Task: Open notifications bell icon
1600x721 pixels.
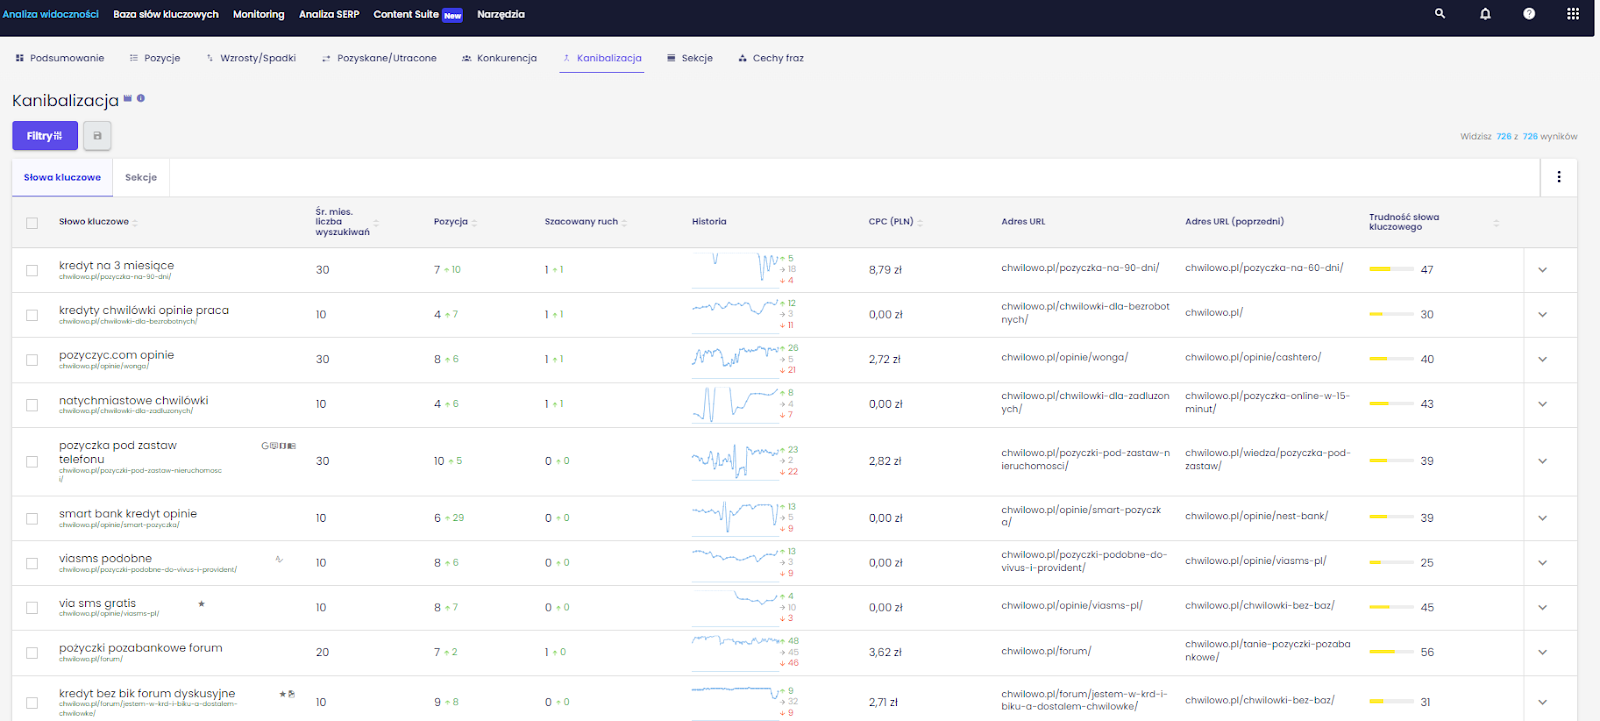Action: click(x=1485, y=14)
